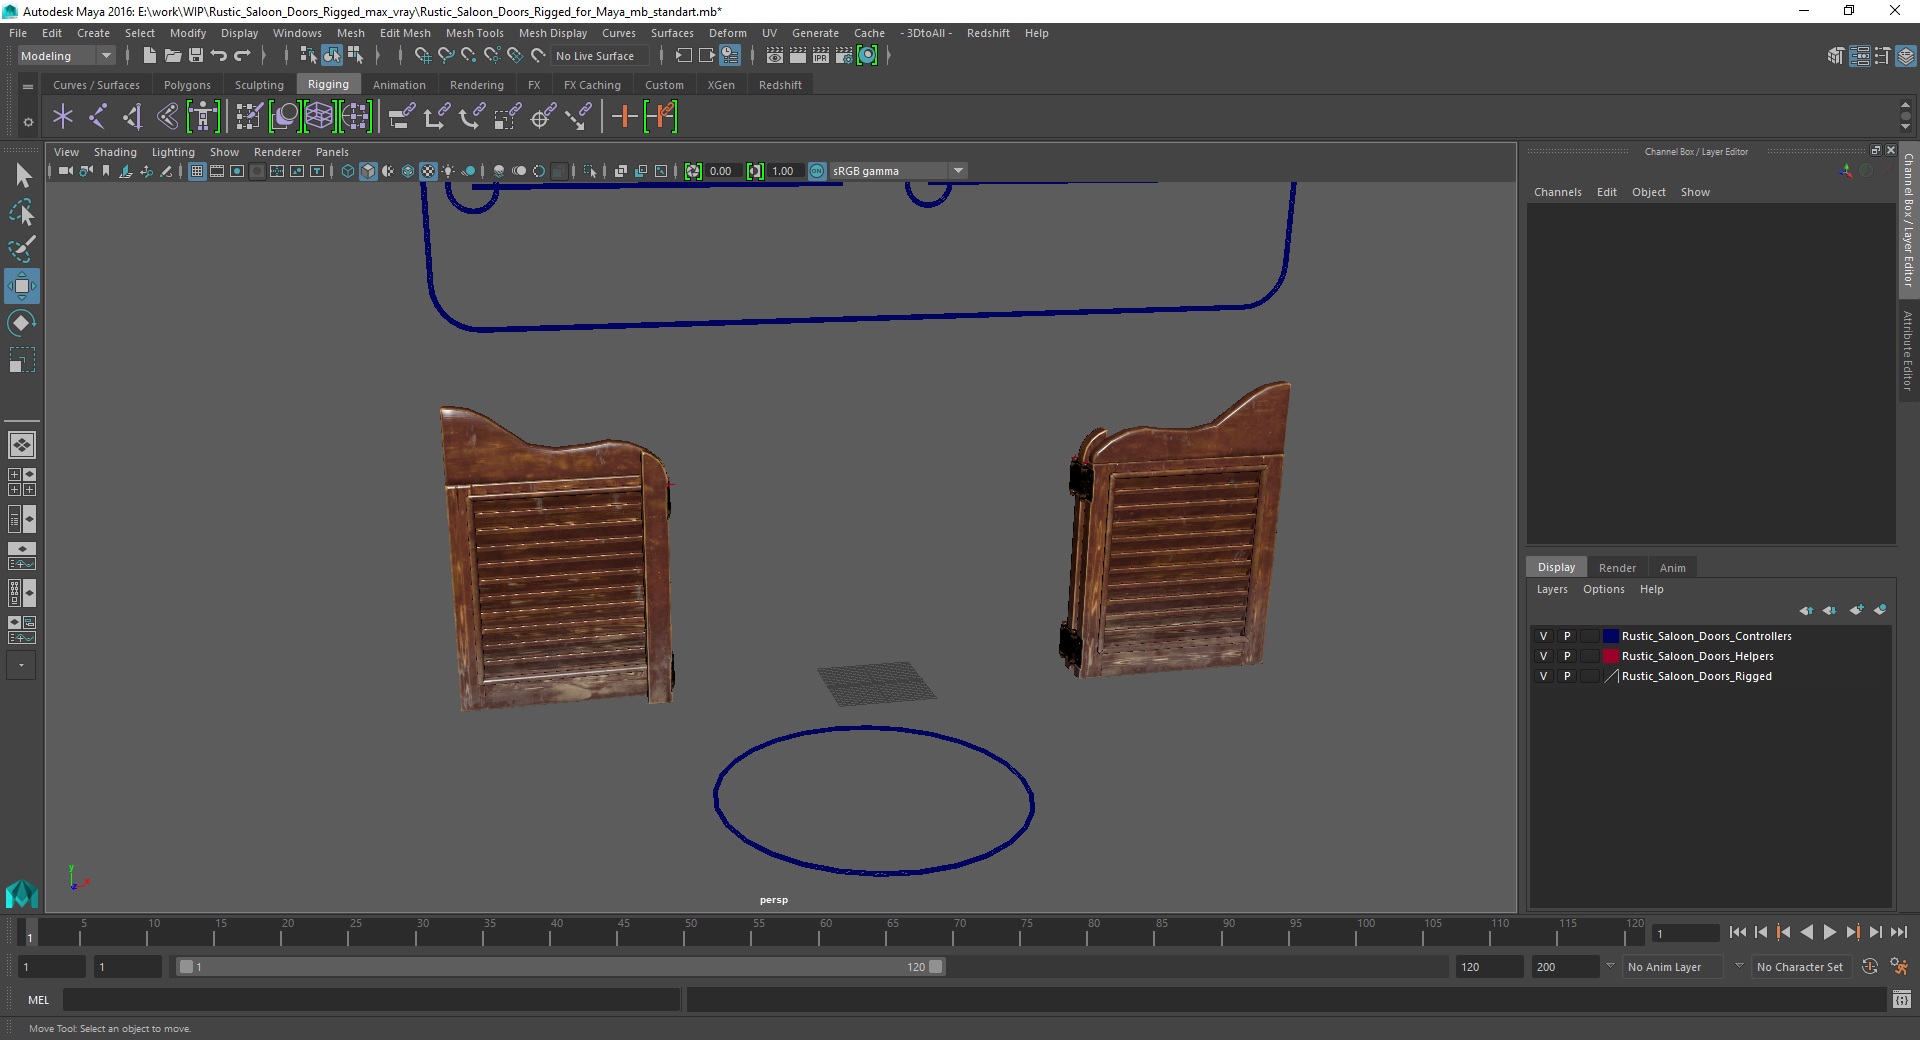This screenshot has height=1040, width=1920.
Task: Open the Render View clapperboard icon
Action: tap(775, 56)
